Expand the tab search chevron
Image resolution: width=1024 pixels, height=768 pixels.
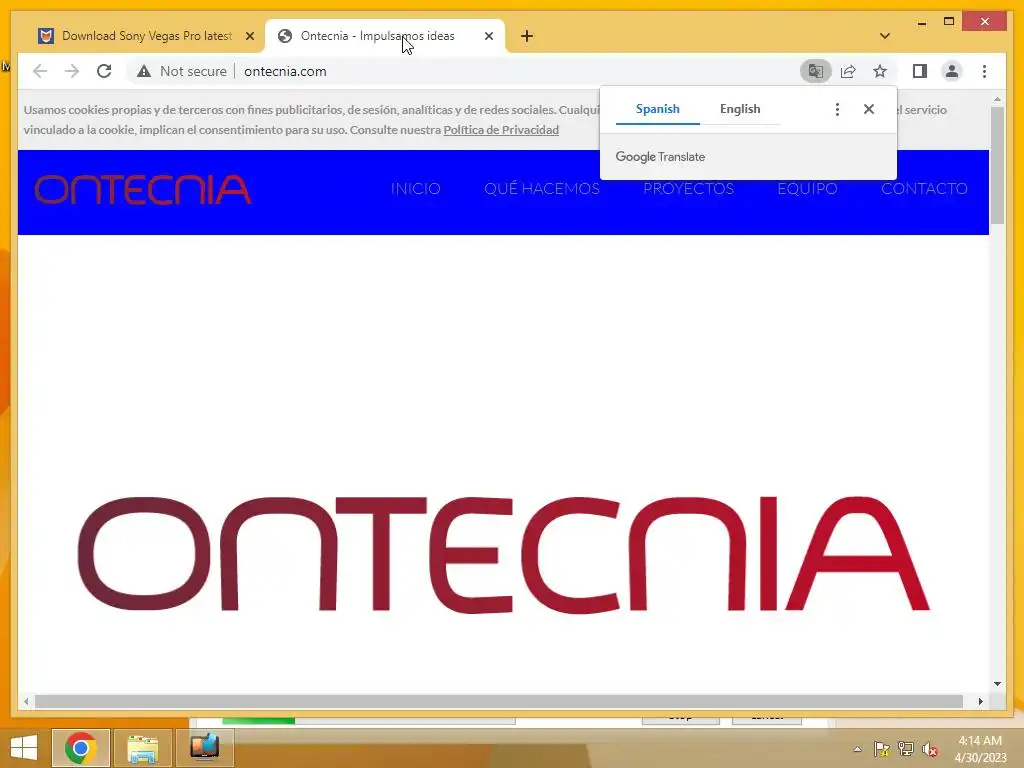(885, 36)
